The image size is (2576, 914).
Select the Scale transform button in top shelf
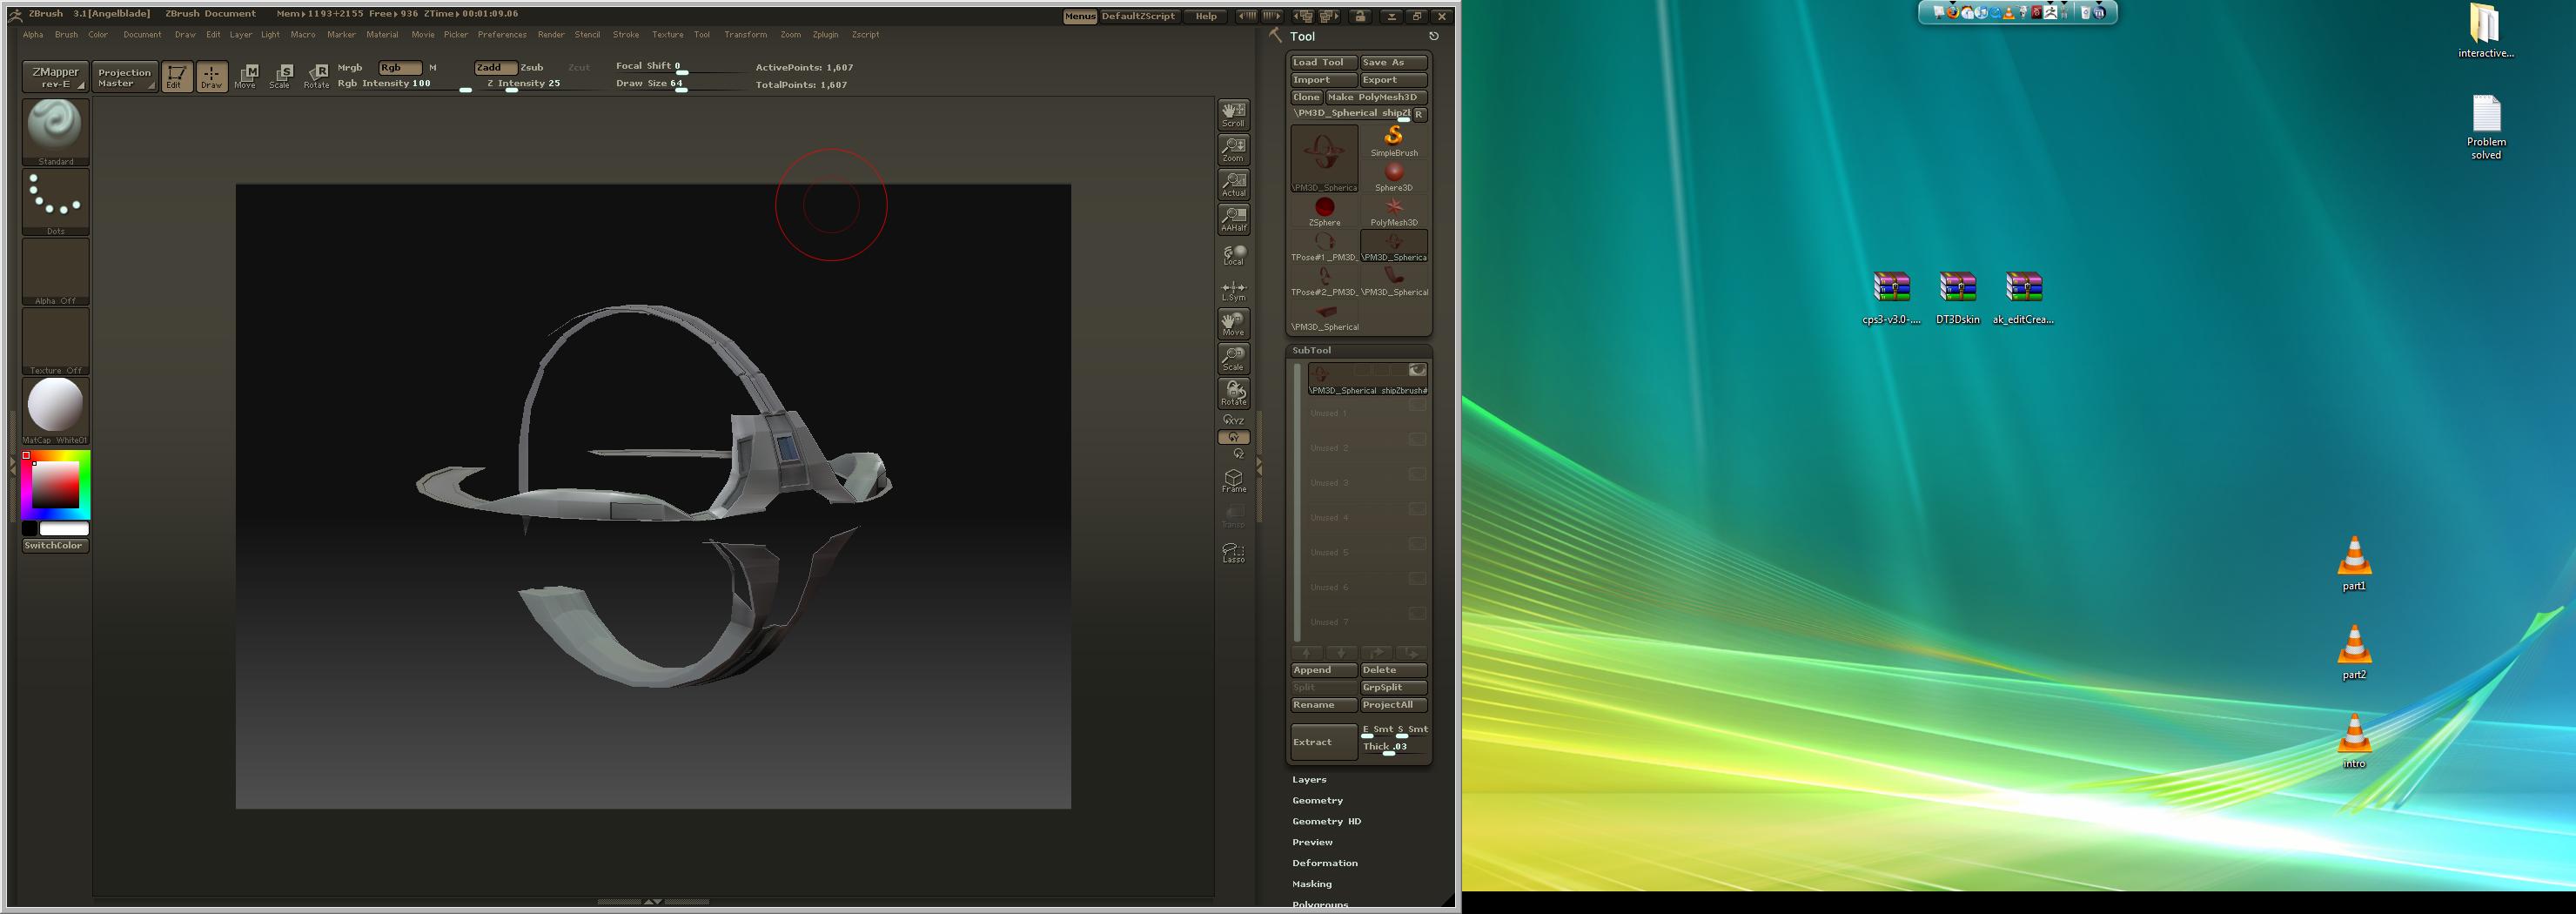click(x=281, y=76)
